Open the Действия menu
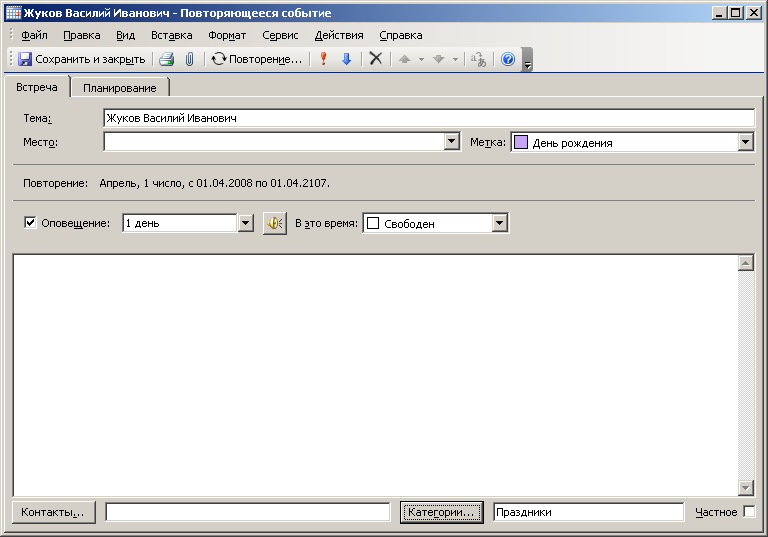The width and height of the screenshot is (768, 537). coord(339,35)
